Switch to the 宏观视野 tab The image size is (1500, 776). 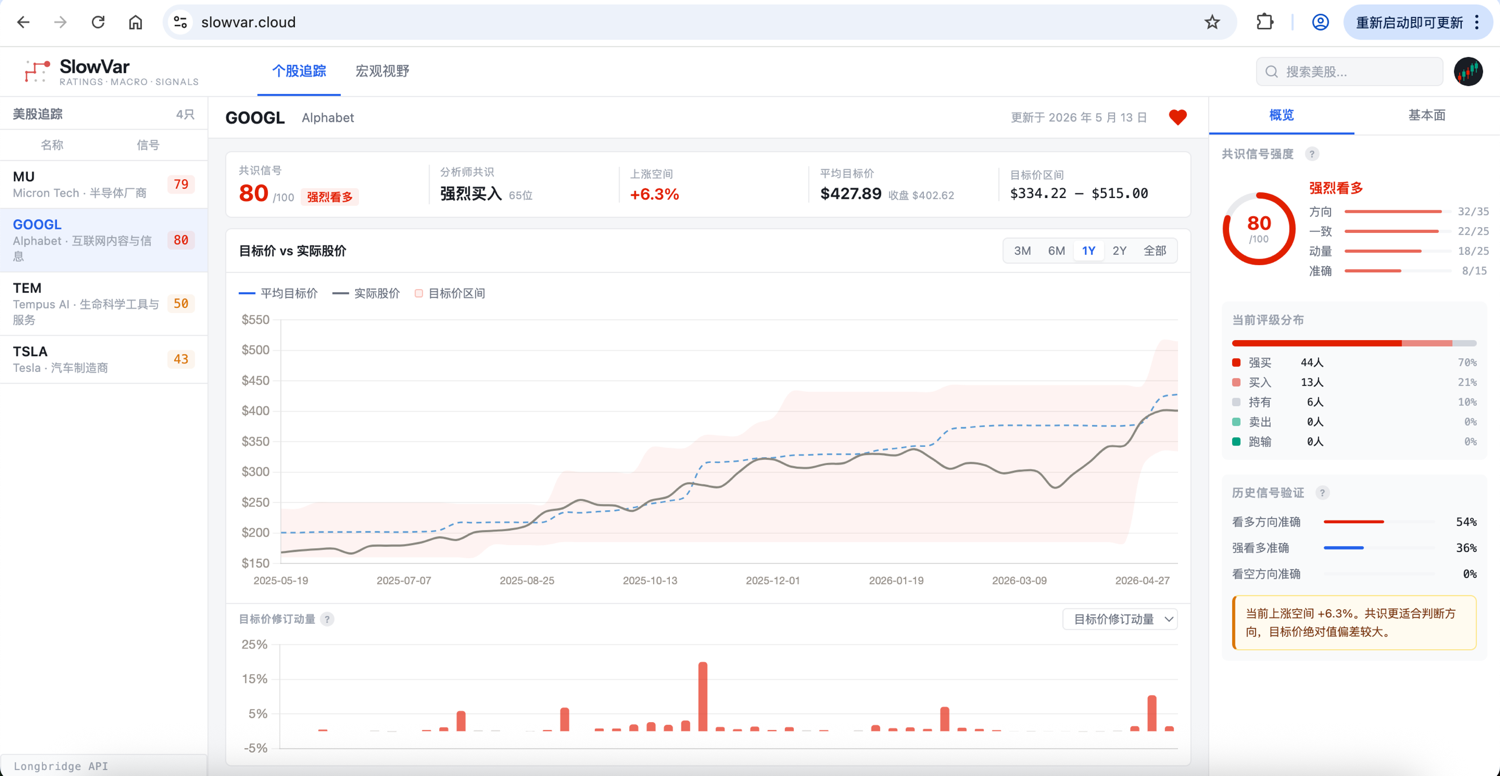tap(382, 71)
